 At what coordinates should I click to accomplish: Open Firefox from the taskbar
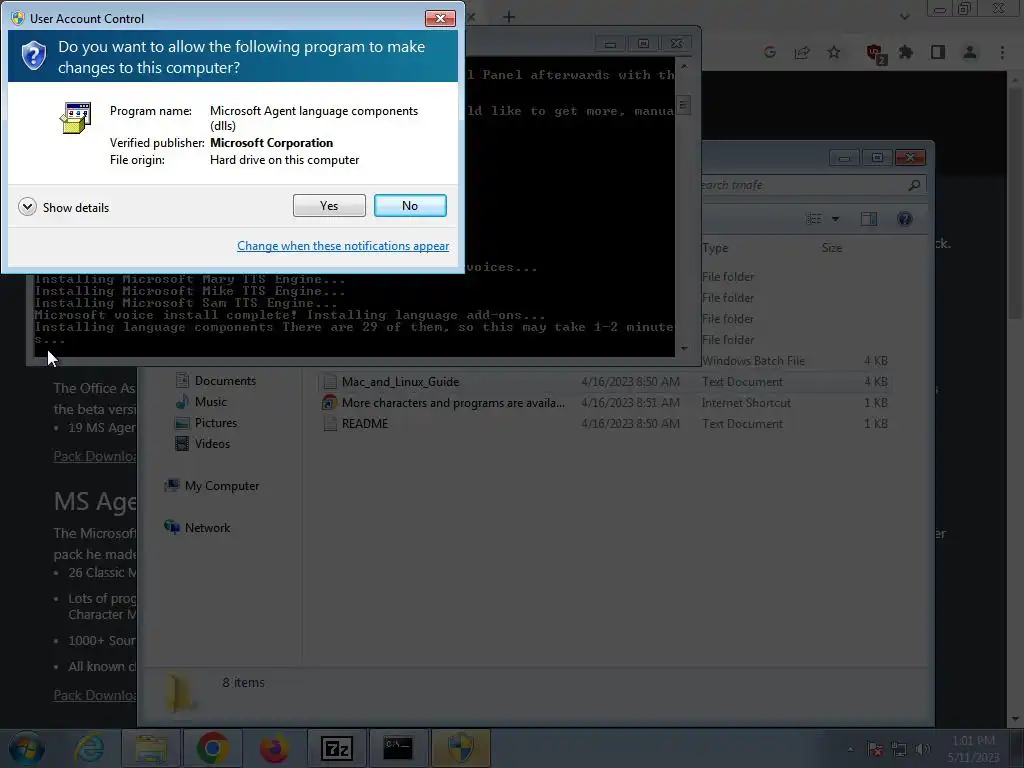tap(274, 748)
